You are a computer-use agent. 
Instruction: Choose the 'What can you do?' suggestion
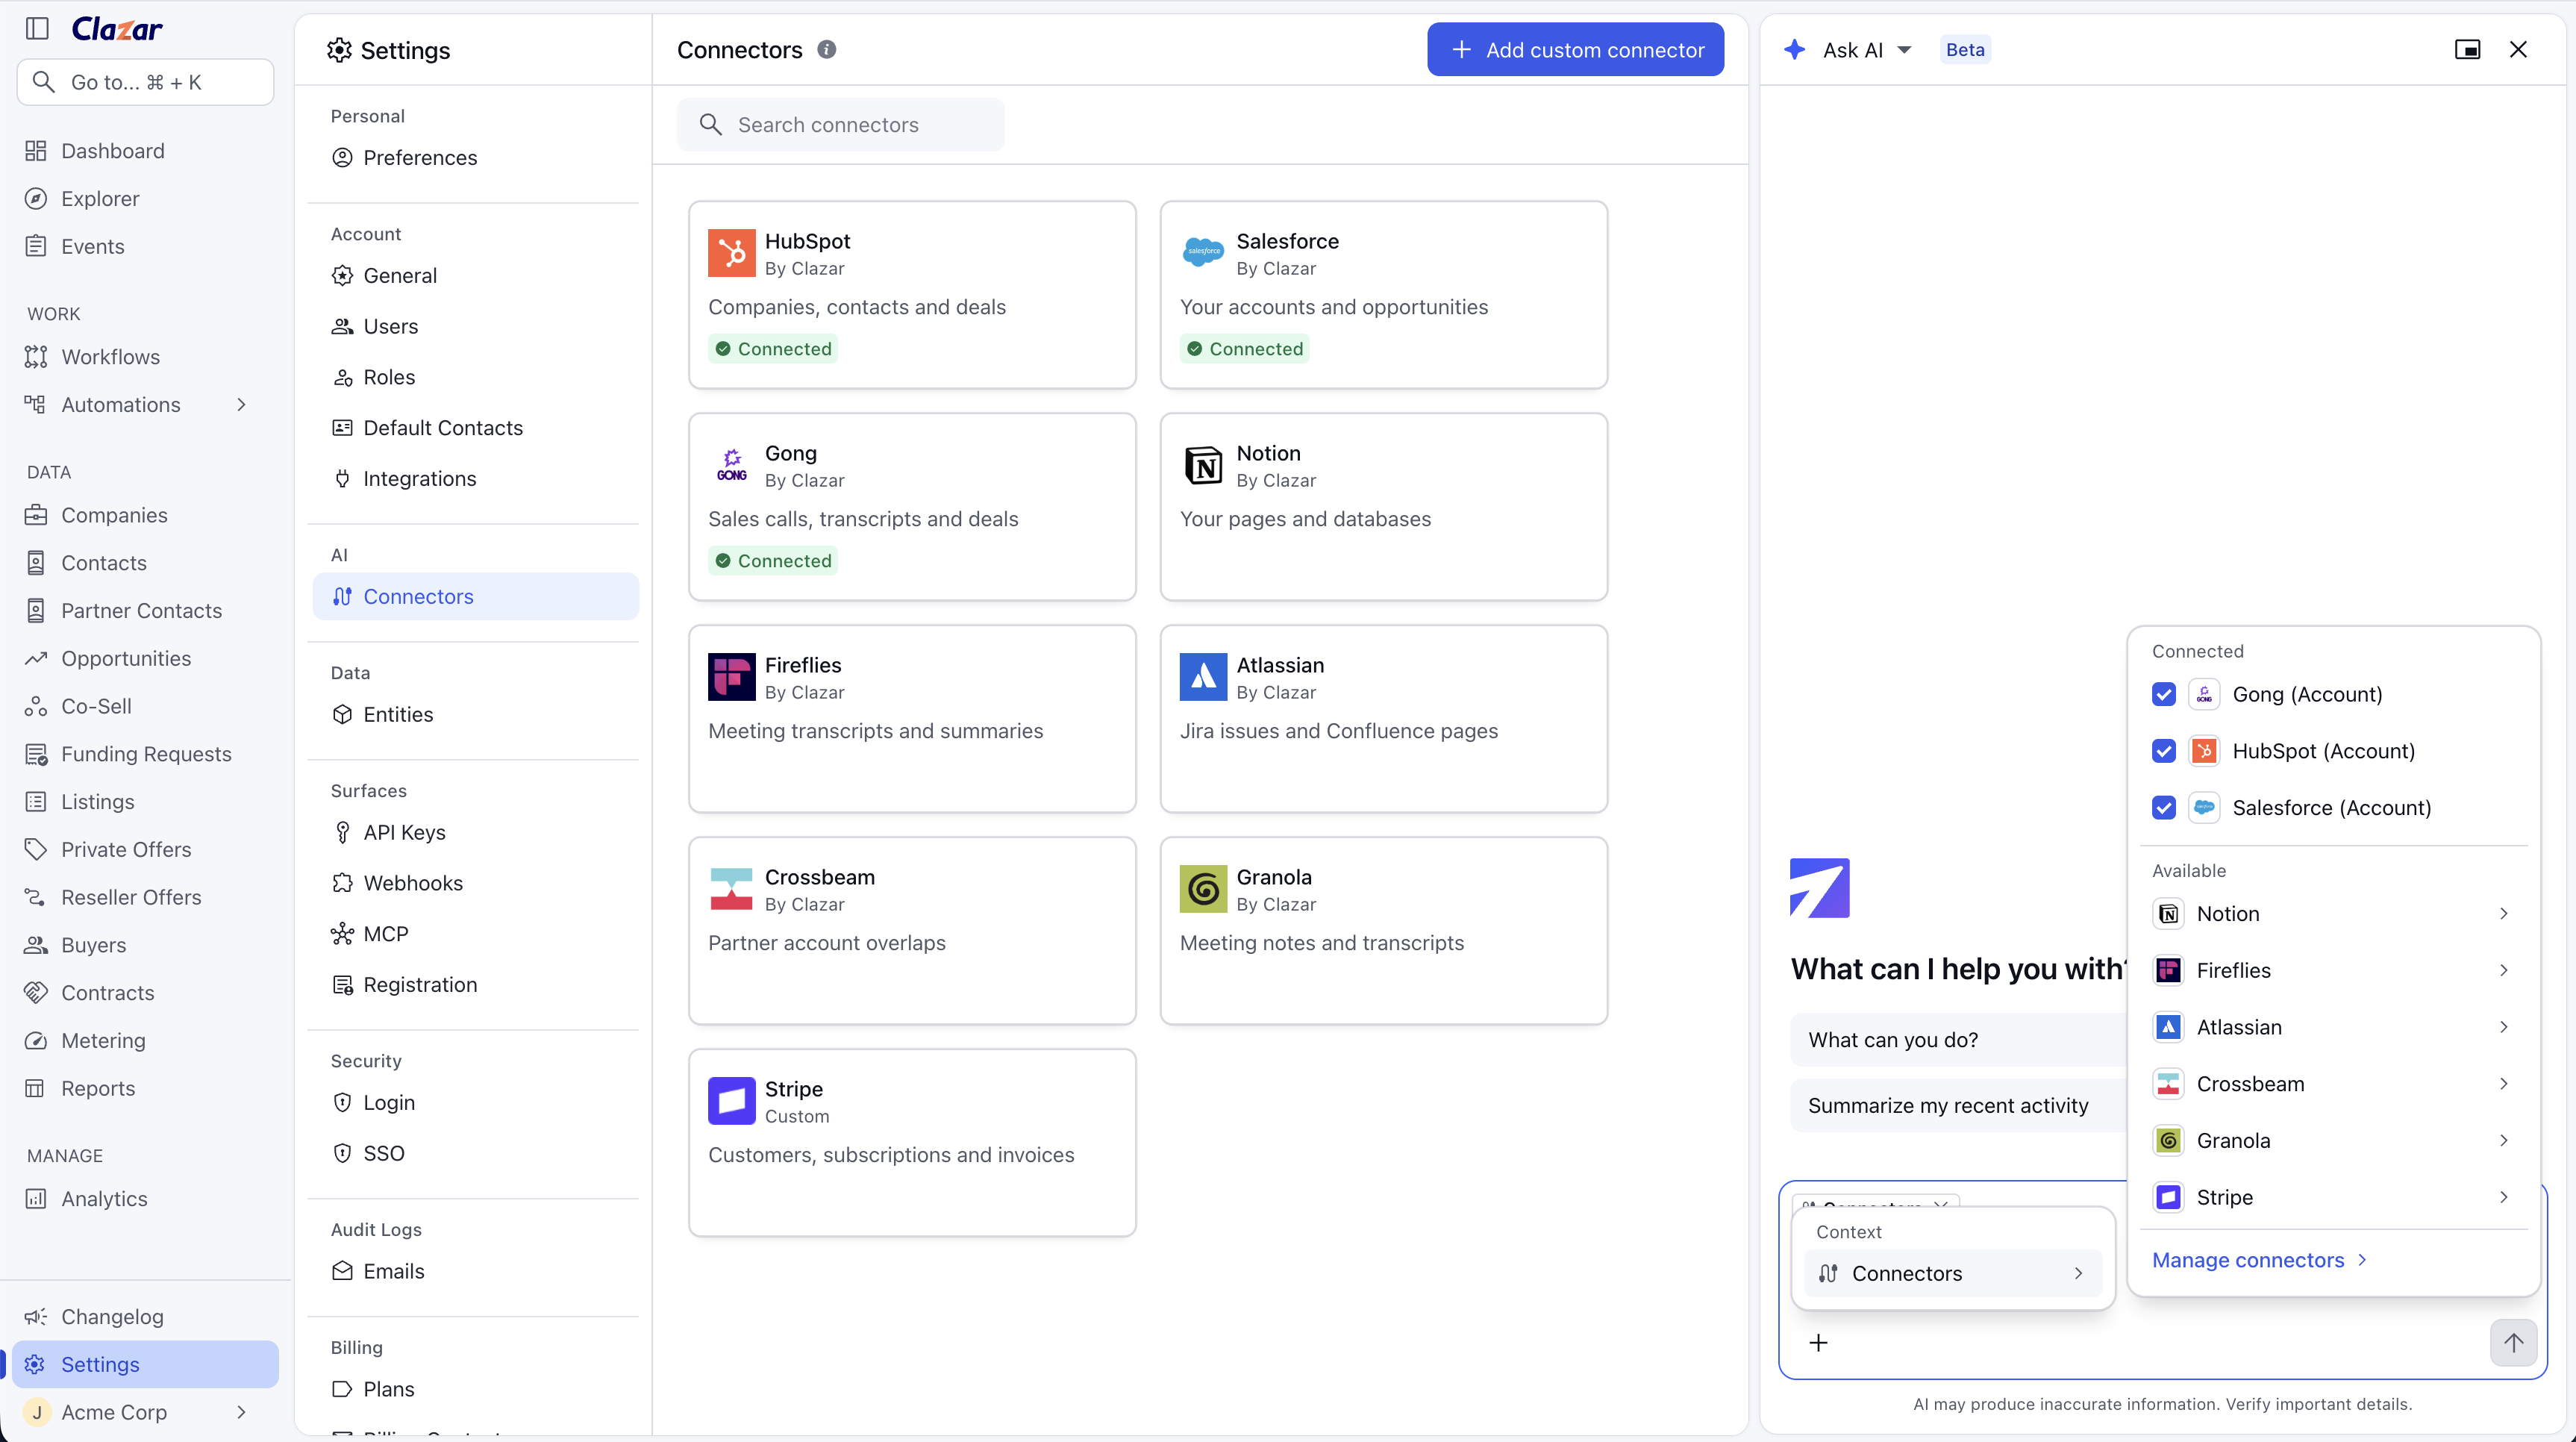pos(1958,1040)
